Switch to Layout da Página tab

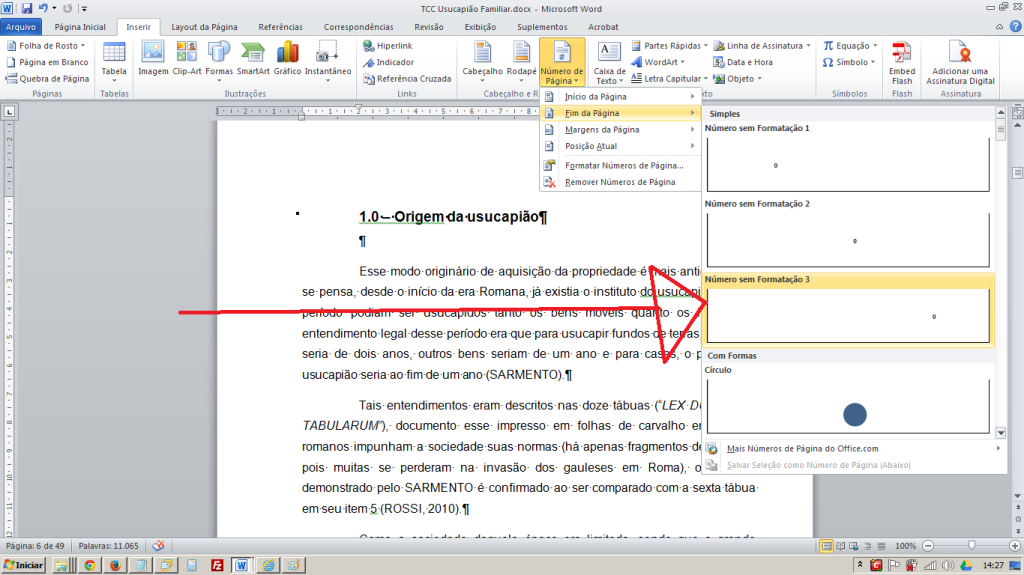click(x=204, y=27)
